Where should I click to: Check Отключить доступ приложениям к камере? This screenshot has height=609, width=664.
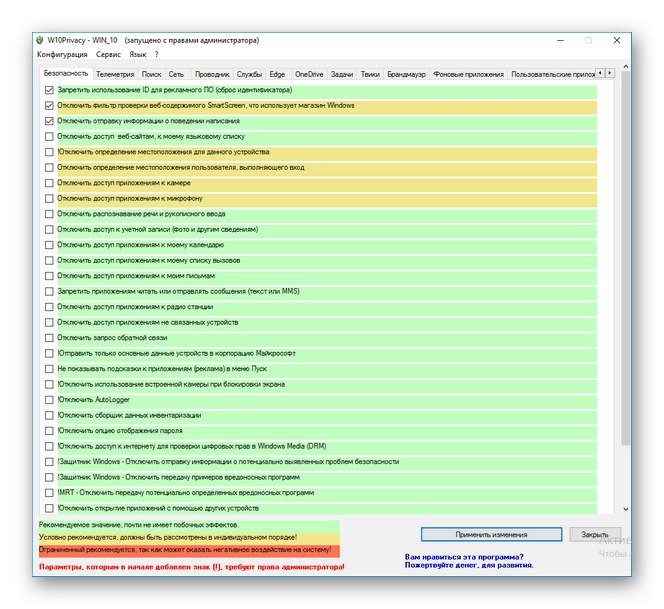click(x=49, y=183)
